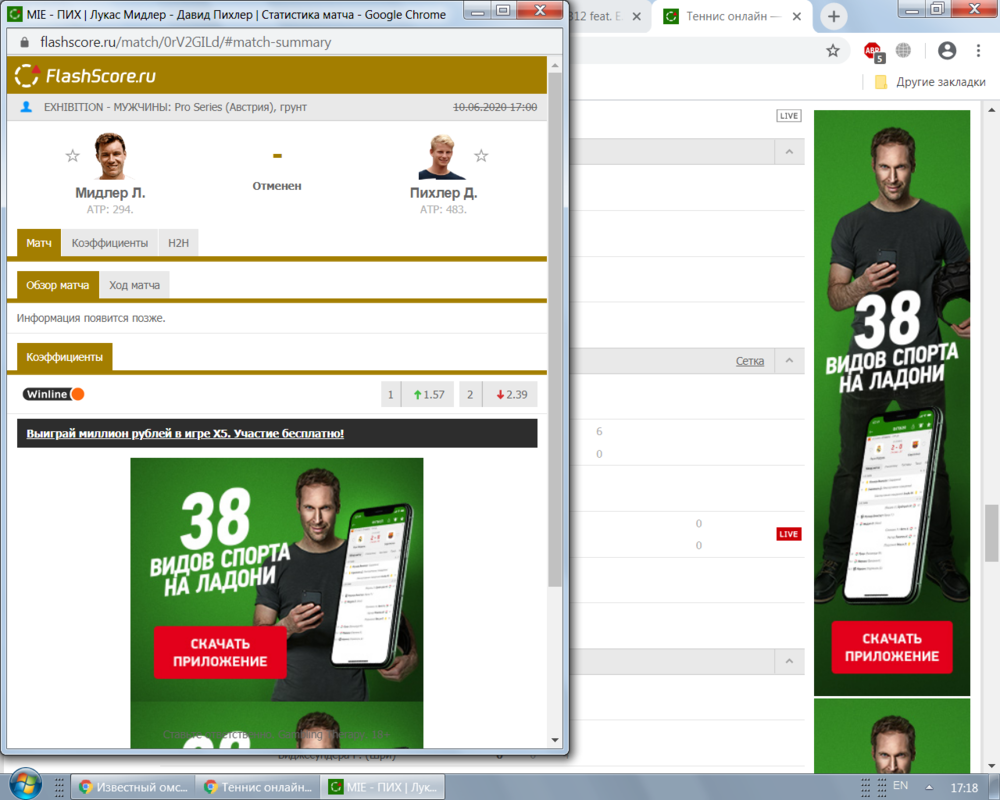Click the taskbar clock showing 17:18

pos(964,788)
